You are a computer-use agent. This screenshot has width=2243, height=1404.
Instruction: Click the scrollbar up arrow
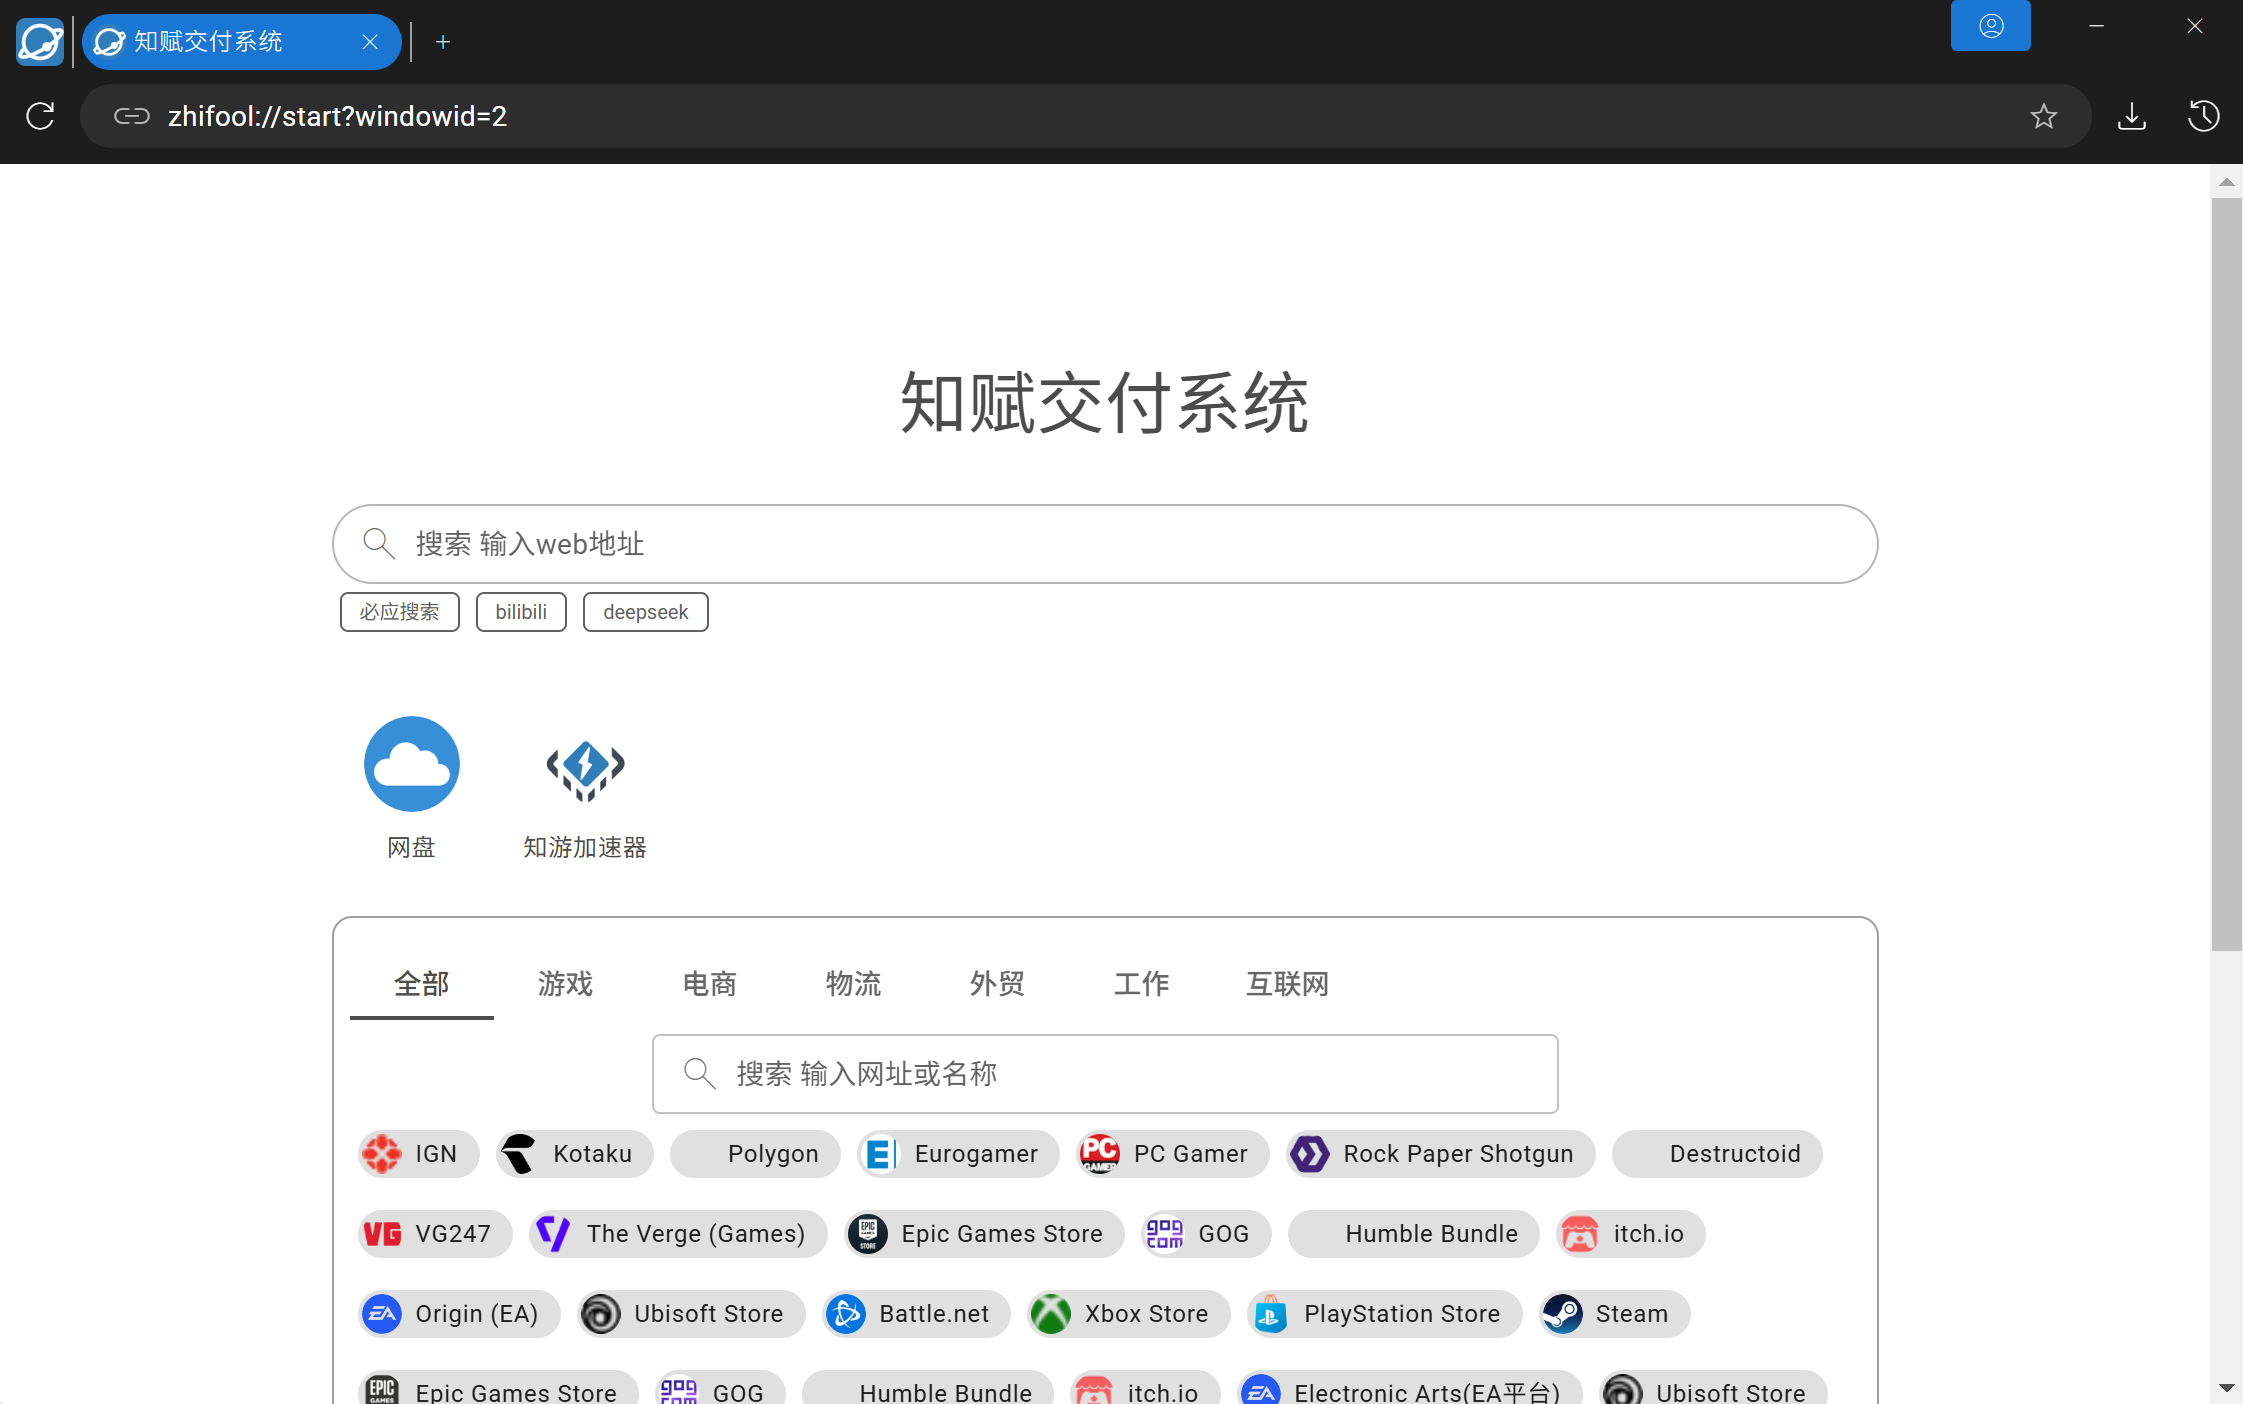[2226, 182]
